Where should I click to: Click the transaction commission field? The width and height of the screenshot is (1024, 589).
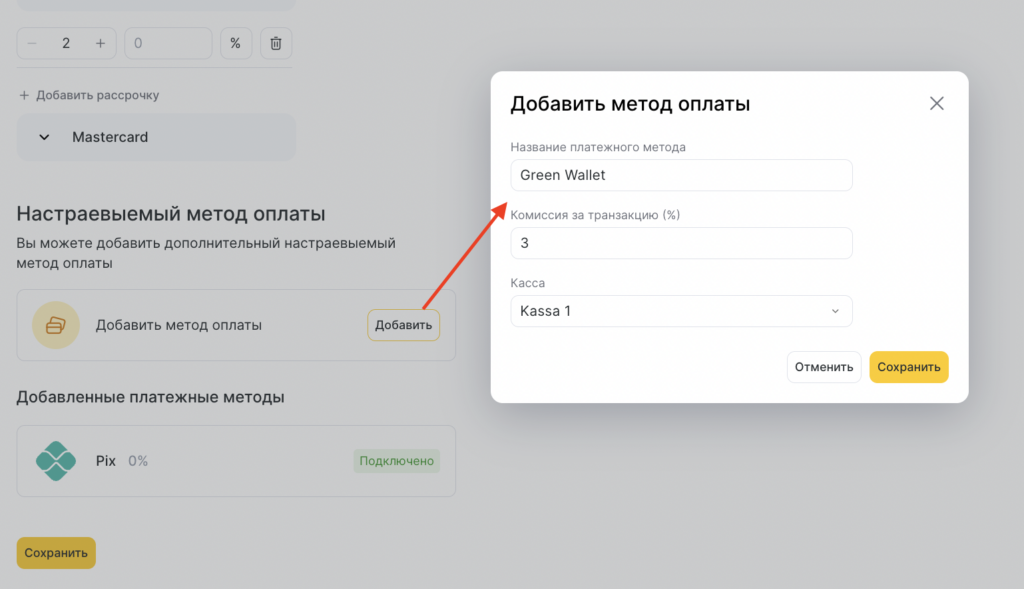pos(680,243)
